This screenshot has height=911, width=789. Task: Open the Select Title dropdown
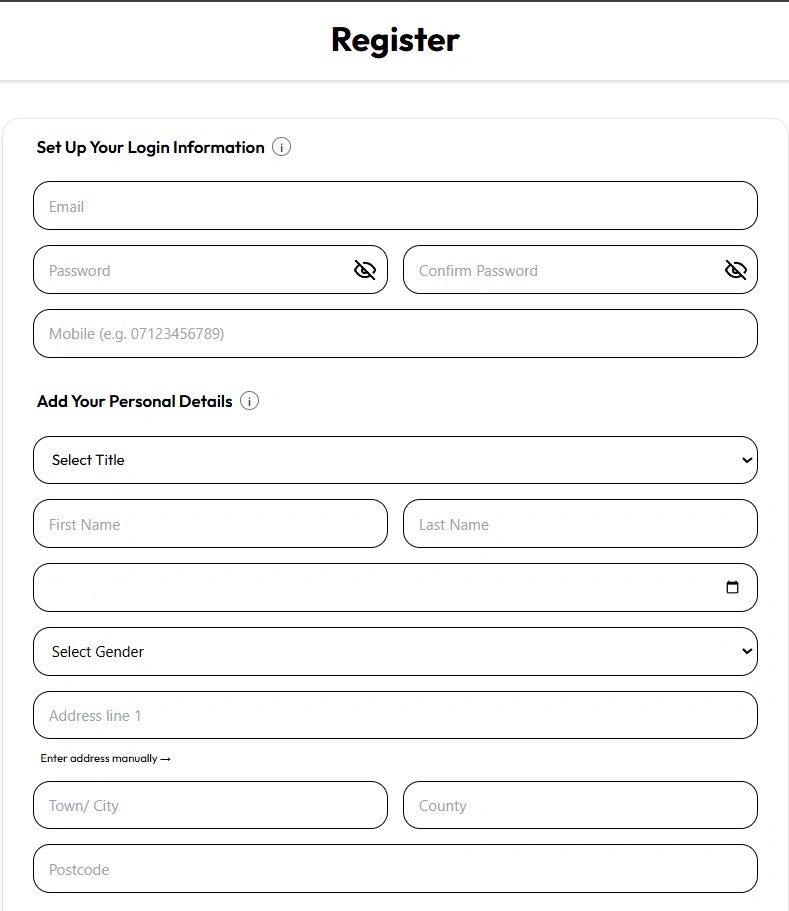[395, 460]
